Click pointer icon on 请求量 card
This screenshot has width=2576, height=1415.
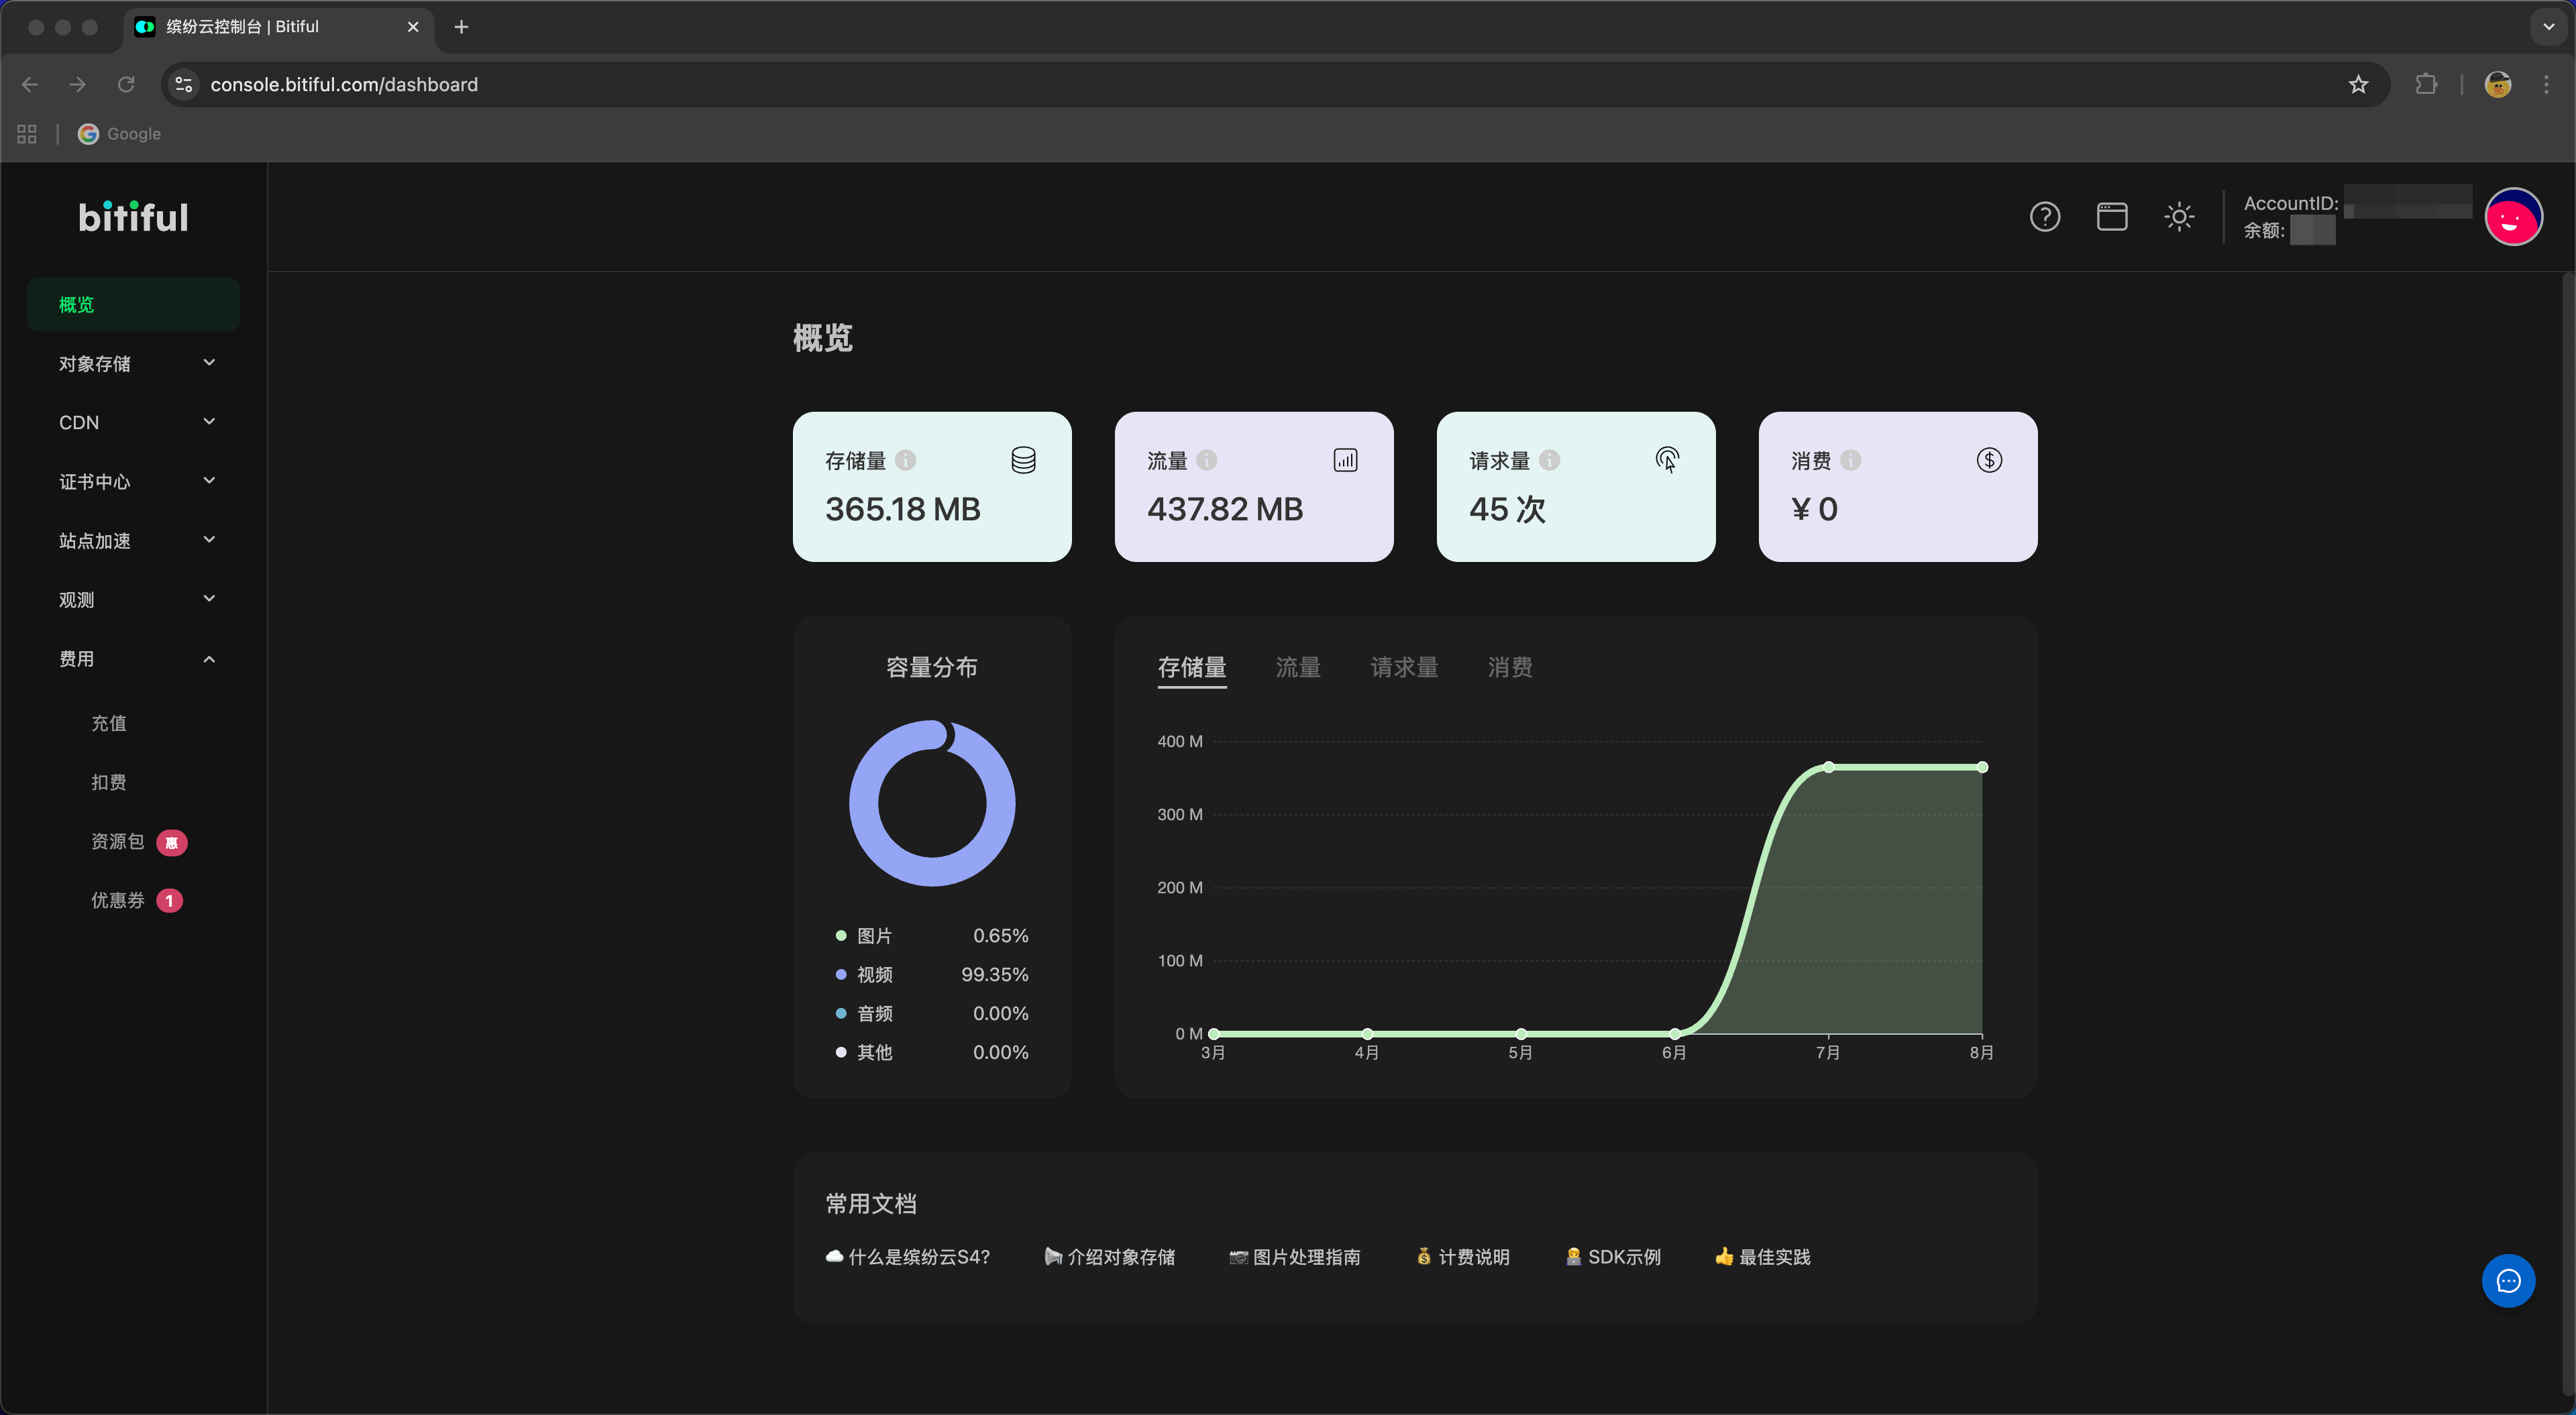[x=1667, y=460]
